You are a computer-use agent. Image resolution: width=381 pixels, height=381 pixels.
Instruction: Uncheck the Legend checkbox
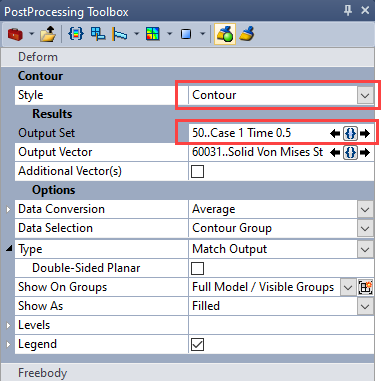tap(197, 345)
